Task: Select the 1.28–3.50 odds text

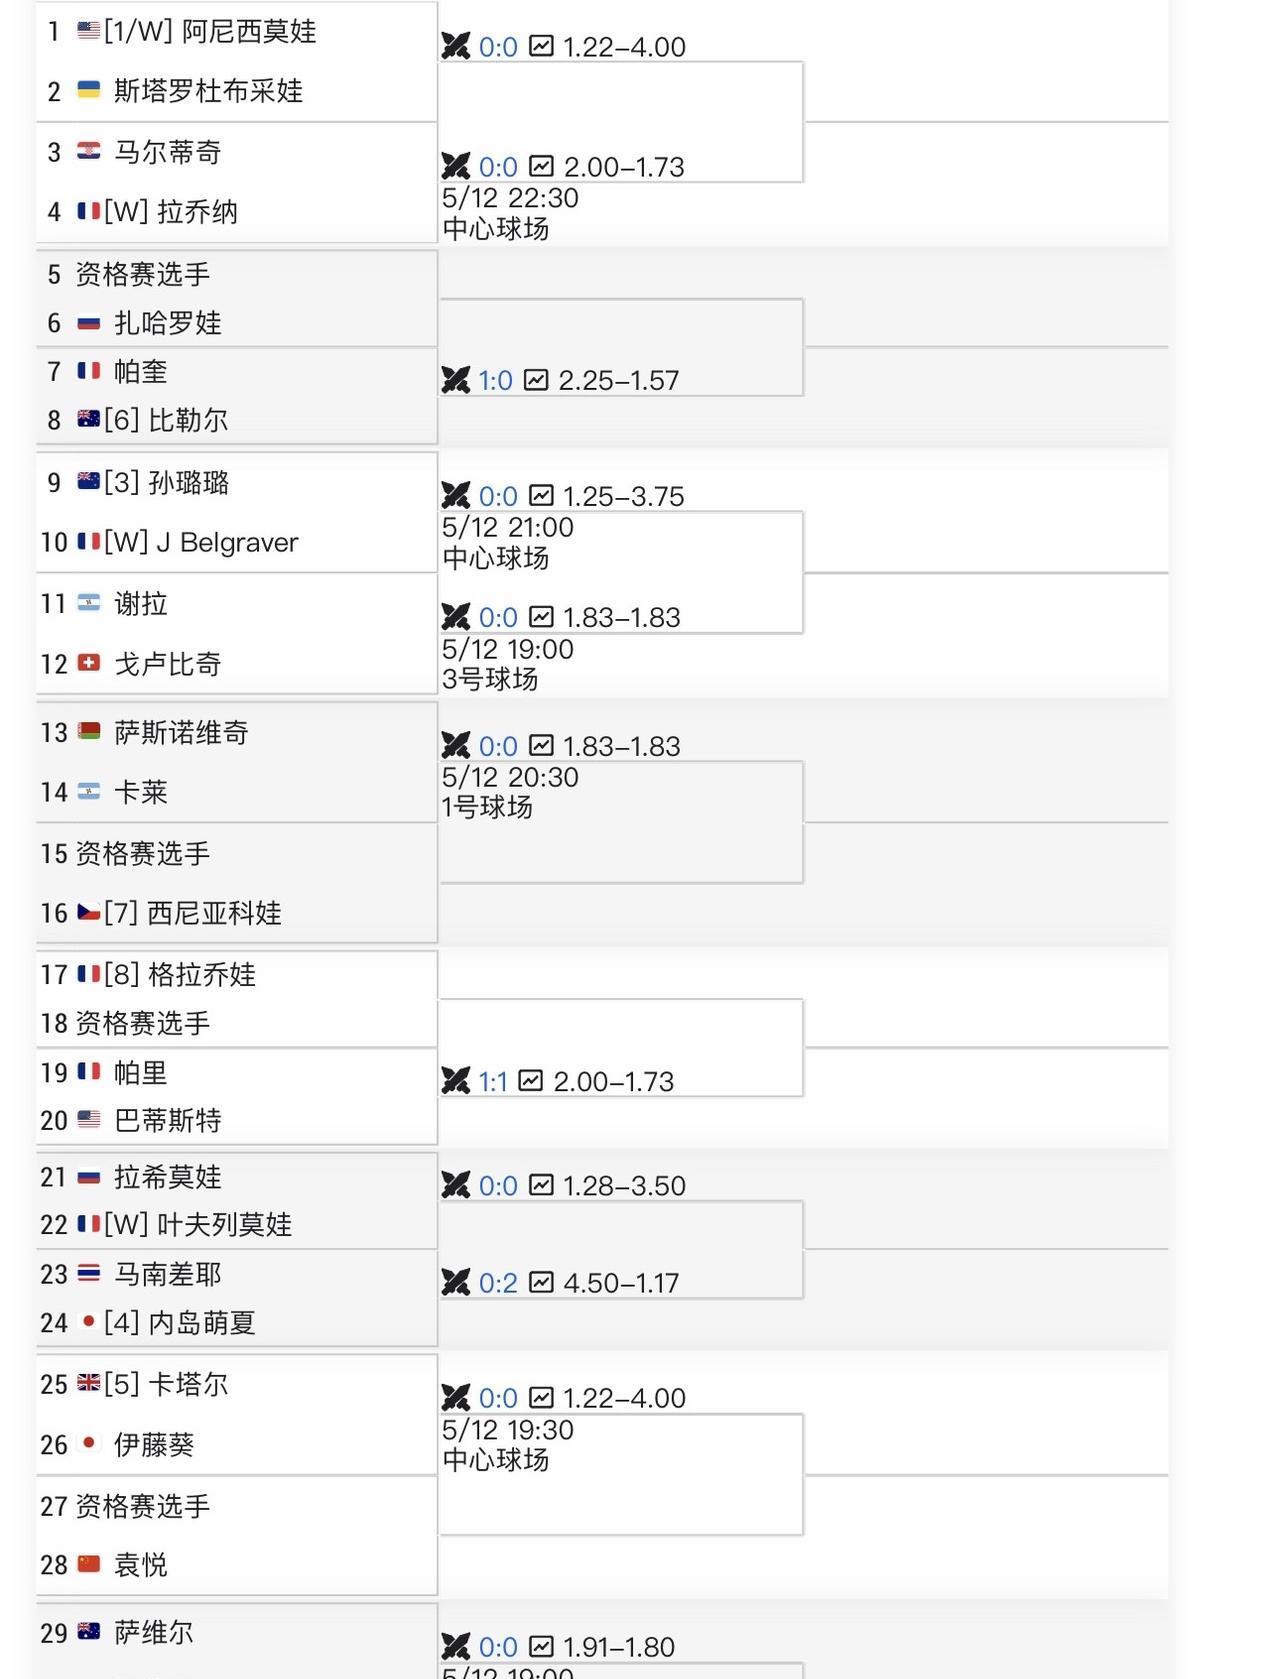Action: [x=624, y=1186]
